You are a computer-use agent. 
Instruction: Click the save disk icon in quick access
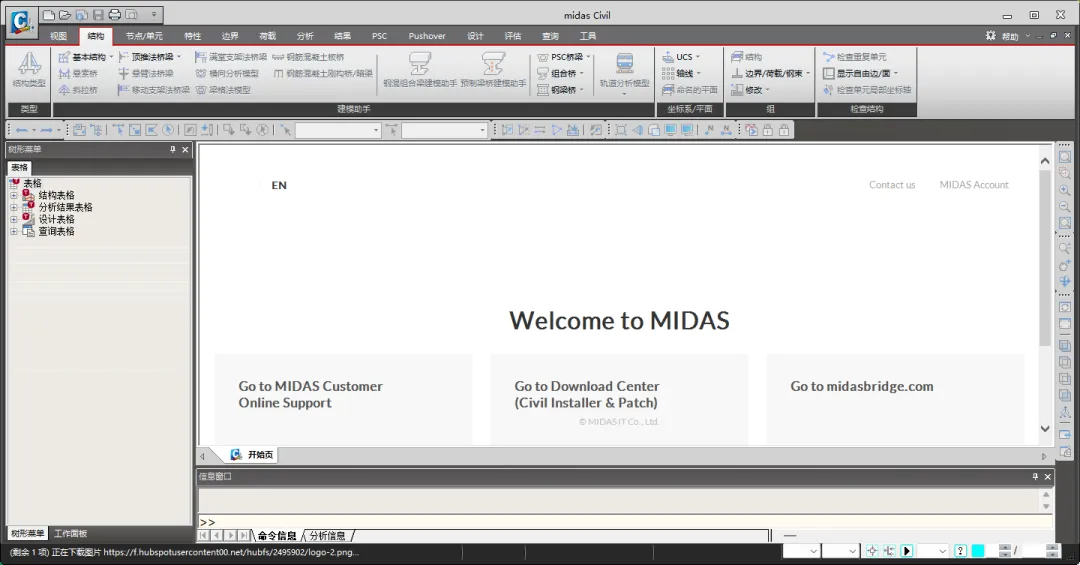(x=98, y=14)
